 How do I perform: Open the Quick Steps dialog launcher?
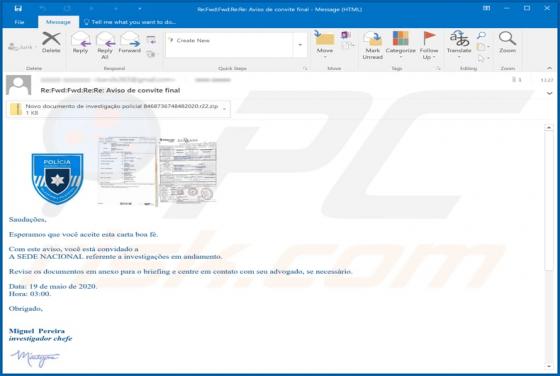click(x=305, y=68)
